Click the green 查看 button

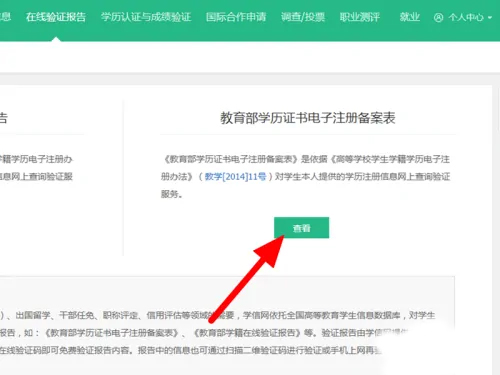[x=301, y=228]
